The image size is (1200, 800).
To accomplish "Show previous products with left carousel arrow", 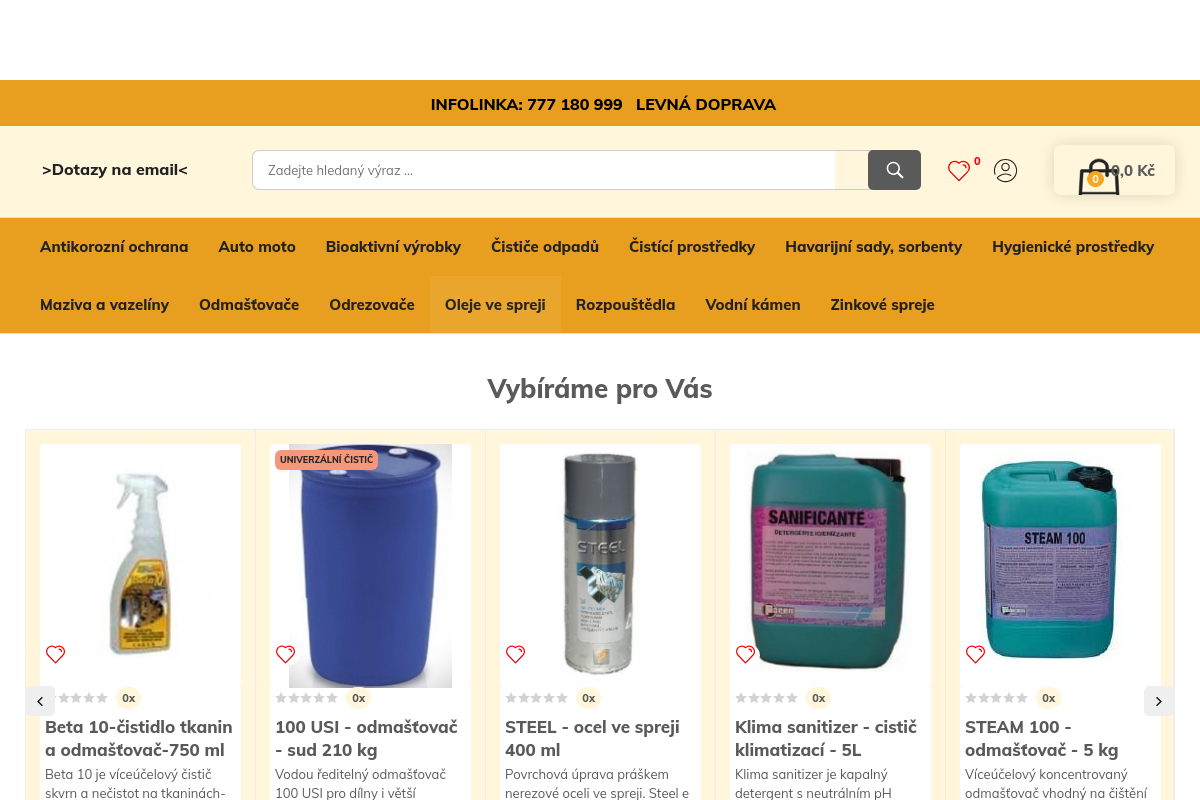I will pos(40,701).
